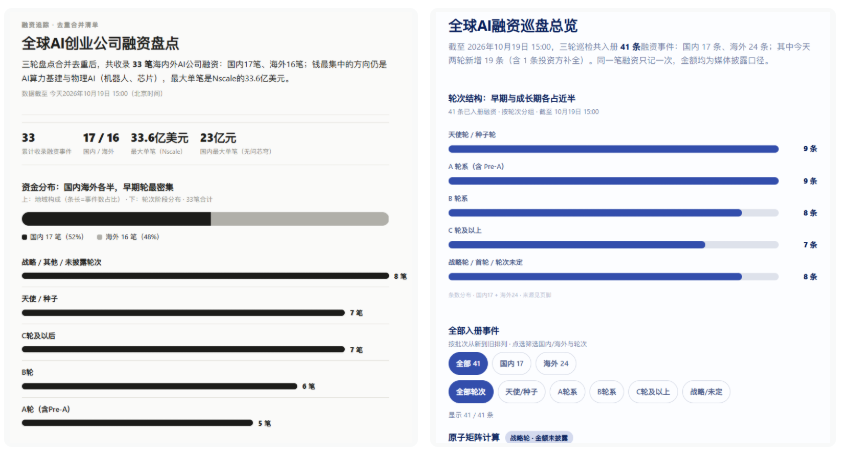The image size is (842, 460).
Task: Click the black square 国内 legend swatch
Action: [24, 237]
